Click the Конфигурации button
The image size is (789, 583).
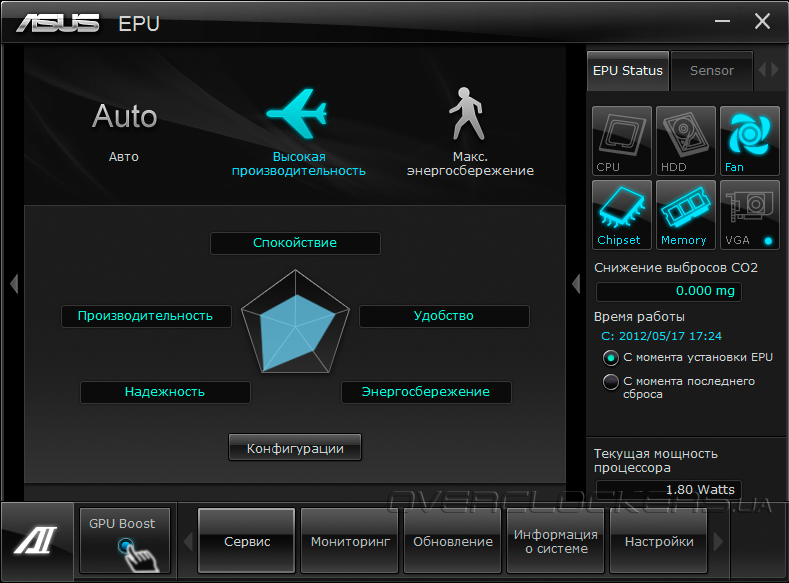(x=295, y=448)
